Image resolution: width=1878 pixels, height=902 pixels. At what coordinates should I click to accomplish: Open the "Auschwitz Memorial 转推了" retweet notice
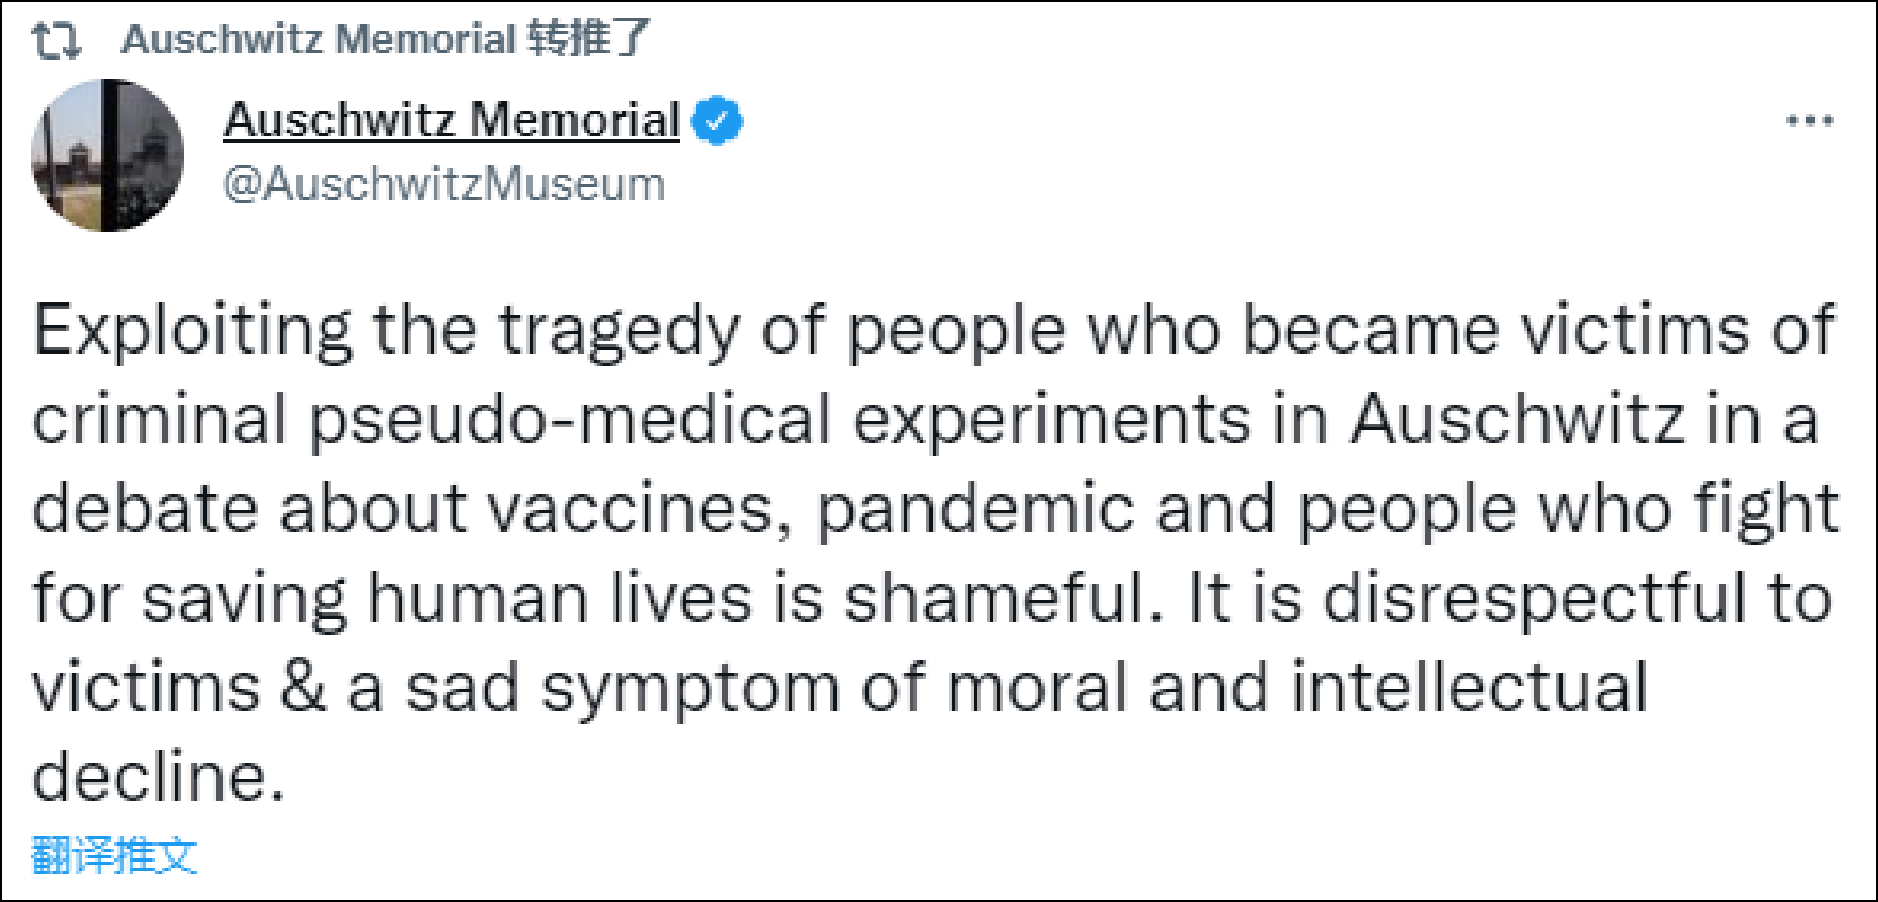pos(386,40)
